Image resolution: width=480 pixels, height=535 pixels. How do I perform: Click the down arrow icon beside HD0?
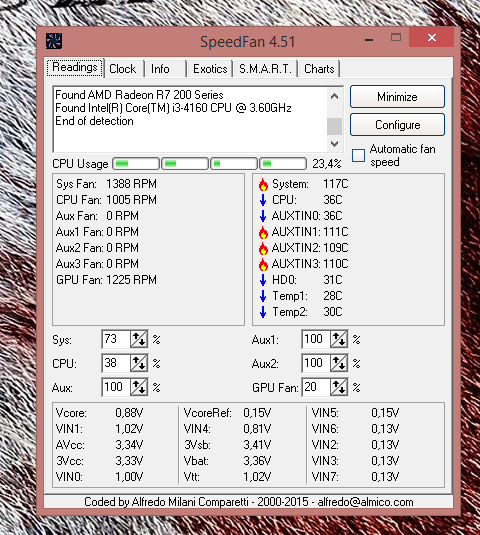pos(263,280)
